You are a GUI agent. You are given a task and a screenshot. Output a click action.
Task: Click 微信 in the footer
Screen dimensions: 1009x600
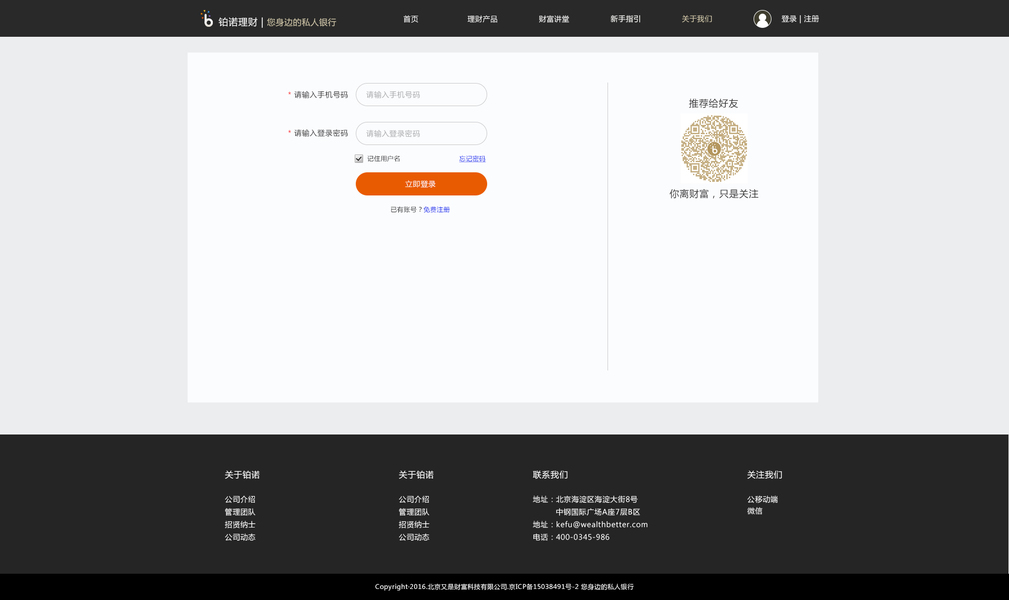click(754, 511)
